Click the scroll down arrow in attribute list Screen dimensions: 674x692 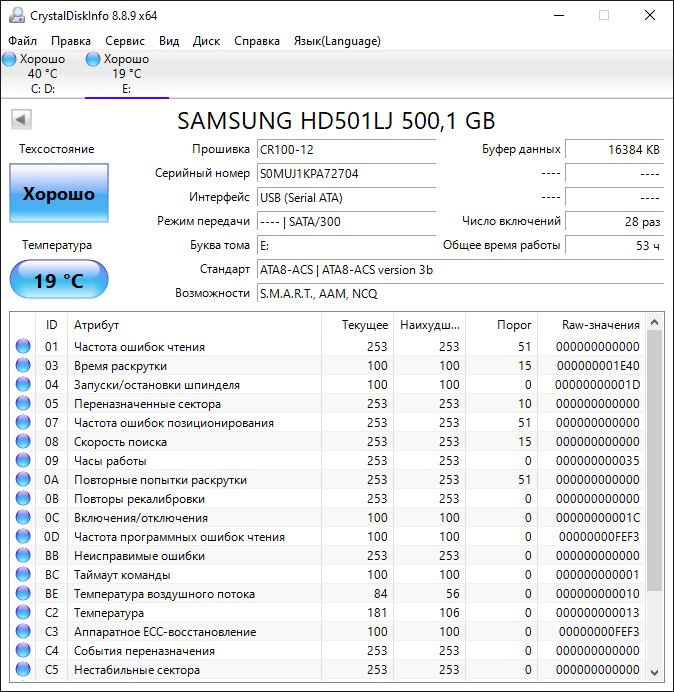click(x=655, y=672)
